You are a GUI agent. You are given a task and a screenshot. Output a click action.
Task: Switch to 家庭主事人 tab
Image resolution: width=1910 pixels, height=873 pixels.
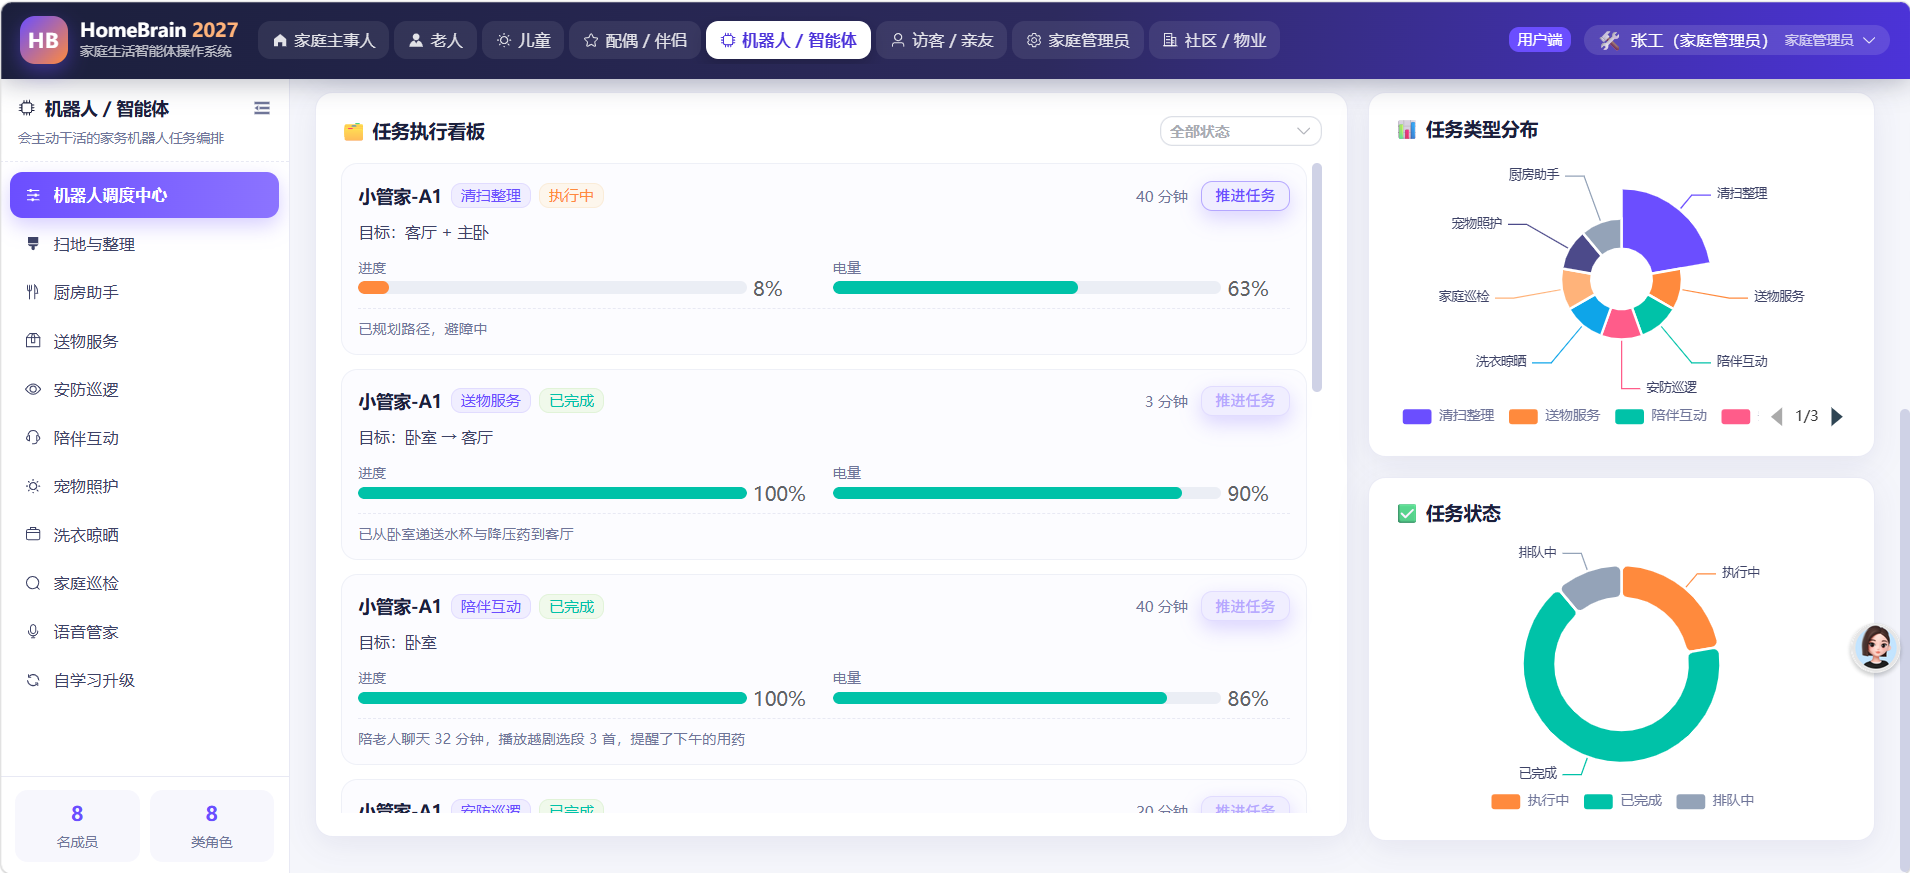coord(323,40)
